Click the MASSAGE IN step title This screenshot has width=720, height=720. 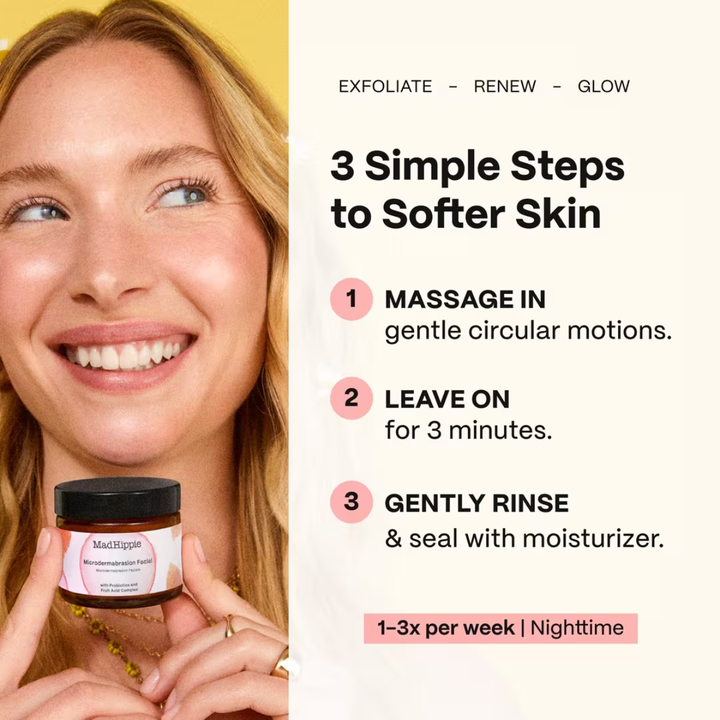point(465,299)
